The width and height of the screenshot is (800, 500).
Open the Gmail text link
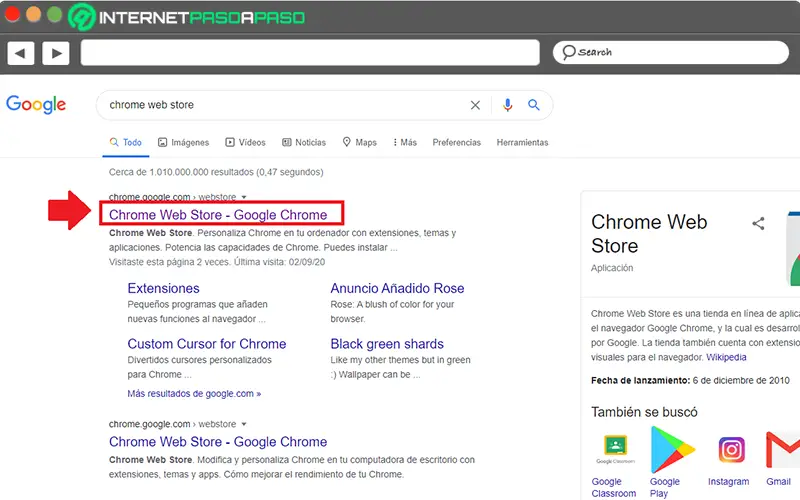778,481
